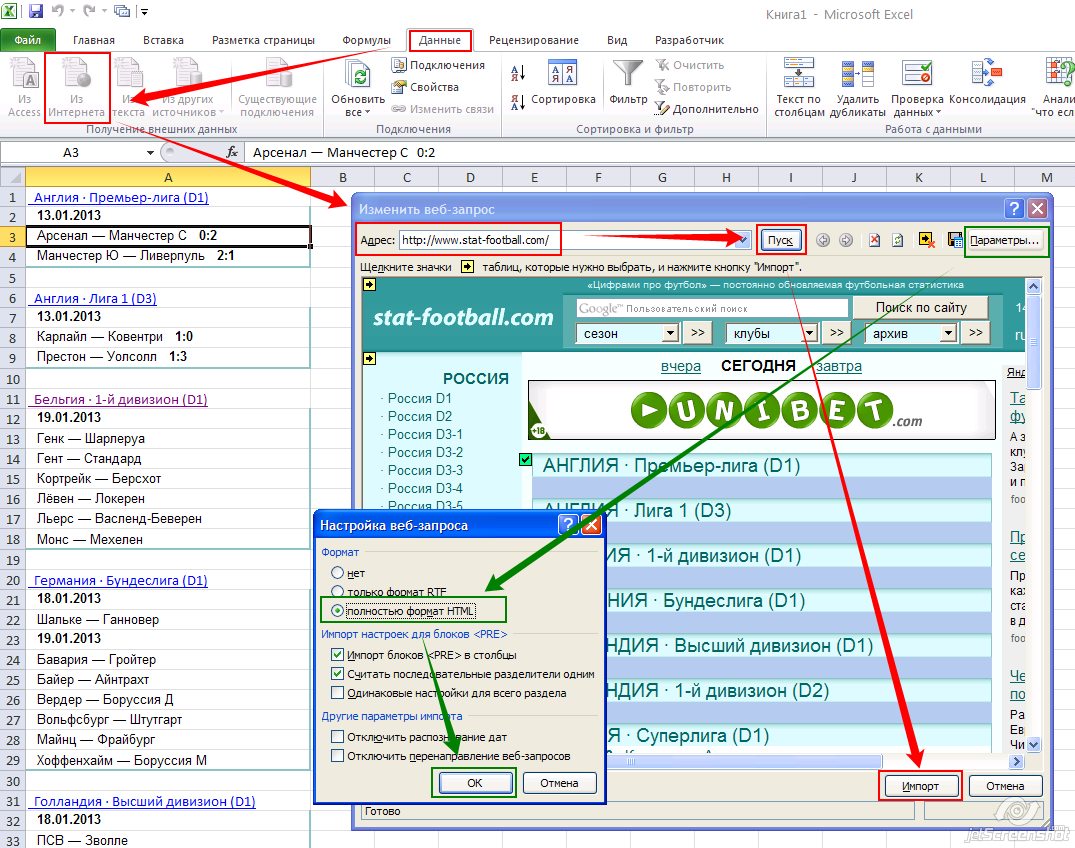Click Дополнительно advanced filter
1075x848 pixels.
[707, 109]
